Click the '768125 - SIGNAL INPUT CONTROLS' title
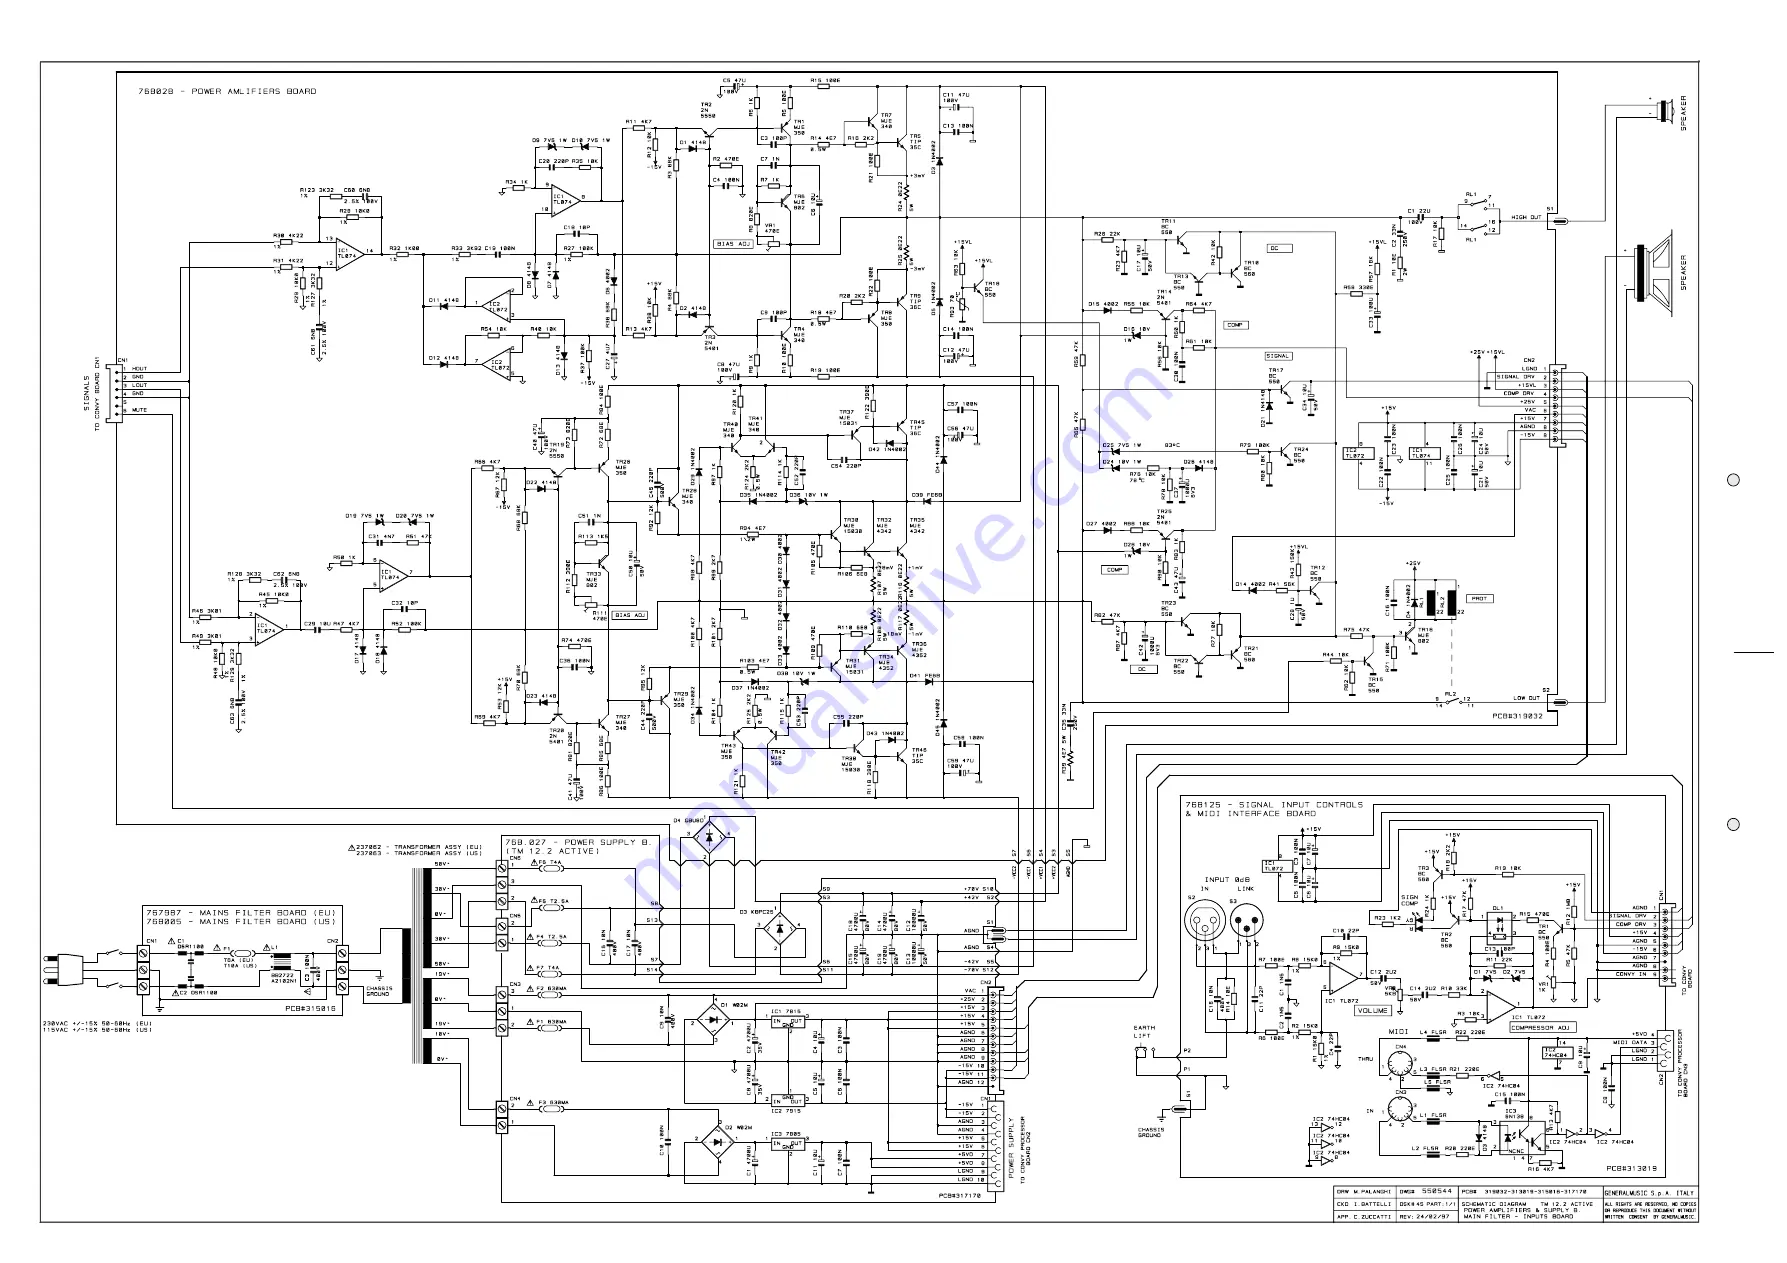 click(1273, 805)
